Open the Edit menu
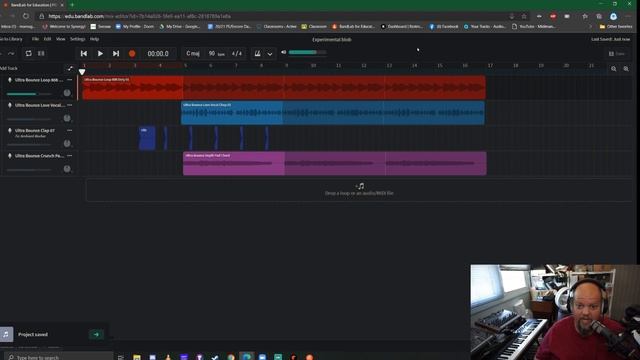Image resolution: width=640 pixels, height=360 pixels. 47,39
